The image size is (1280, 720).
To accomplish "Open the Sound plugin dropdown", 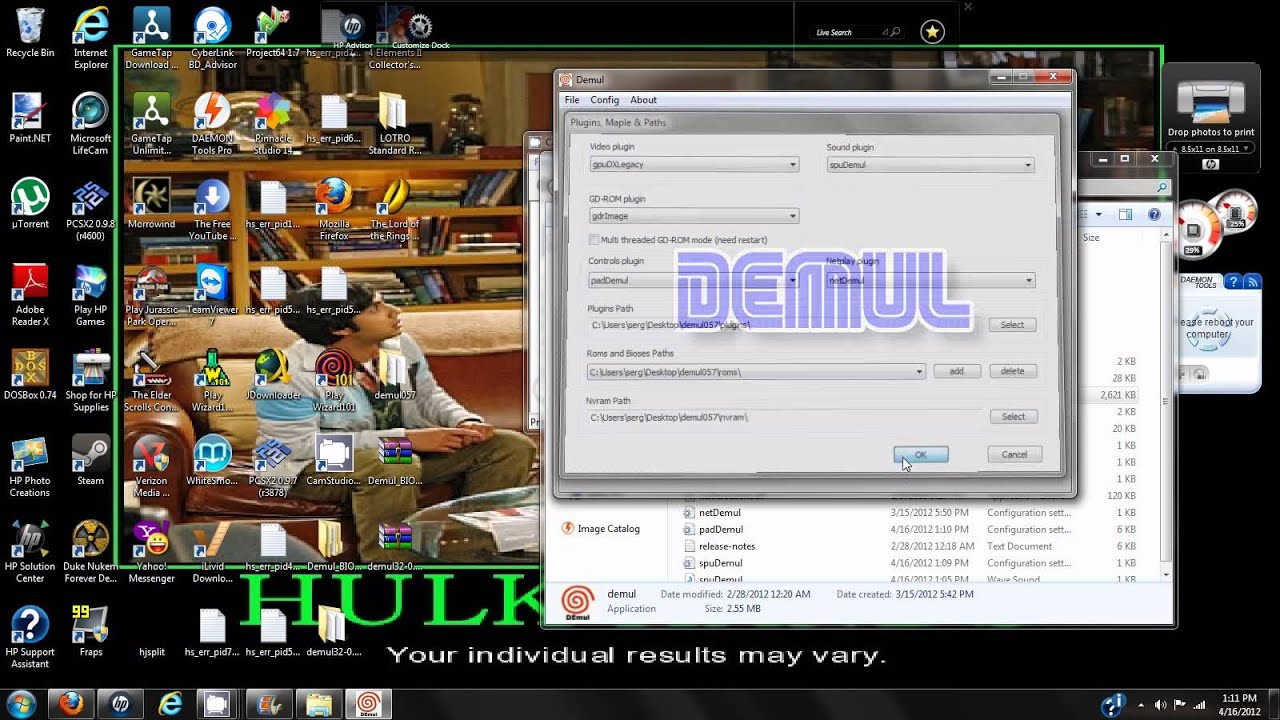I will (x=931, y=164).
